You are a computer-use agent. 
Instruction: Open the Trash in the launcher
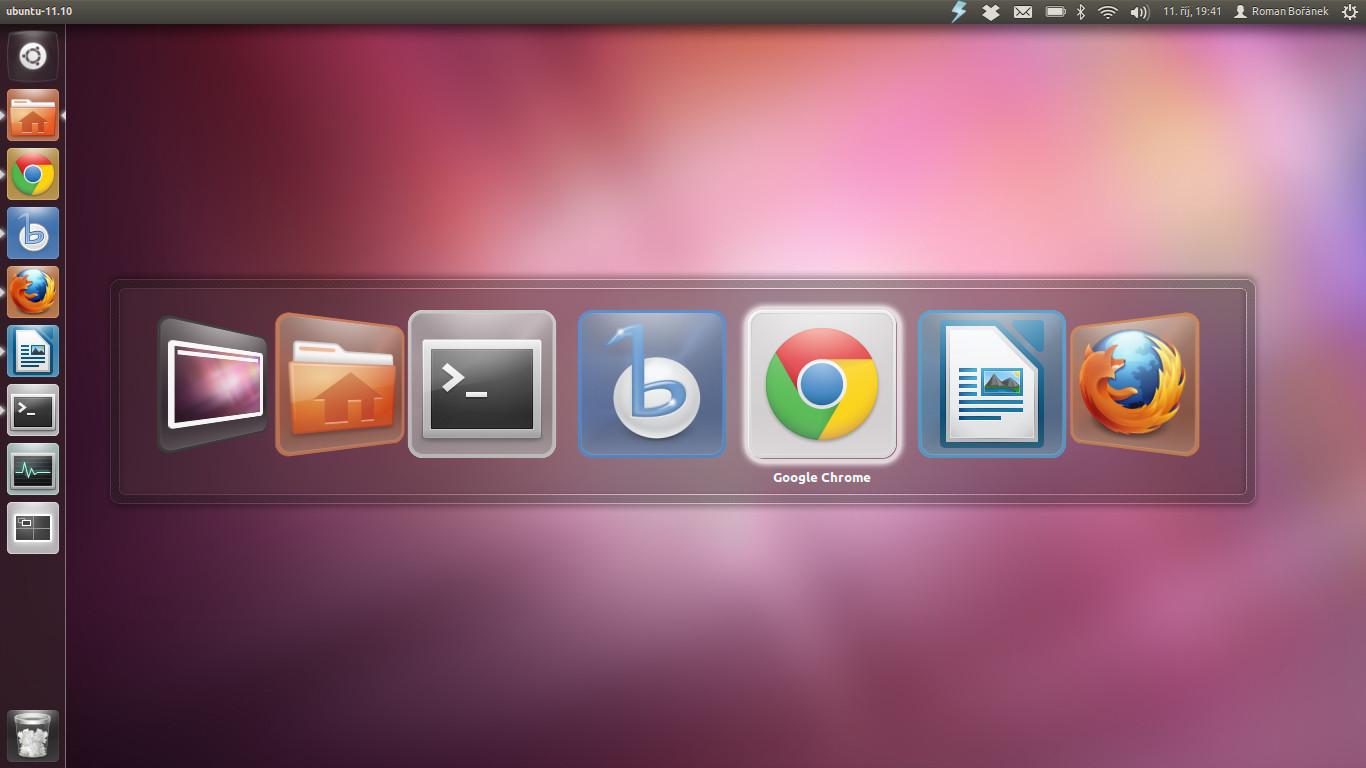tap(33, 736)
